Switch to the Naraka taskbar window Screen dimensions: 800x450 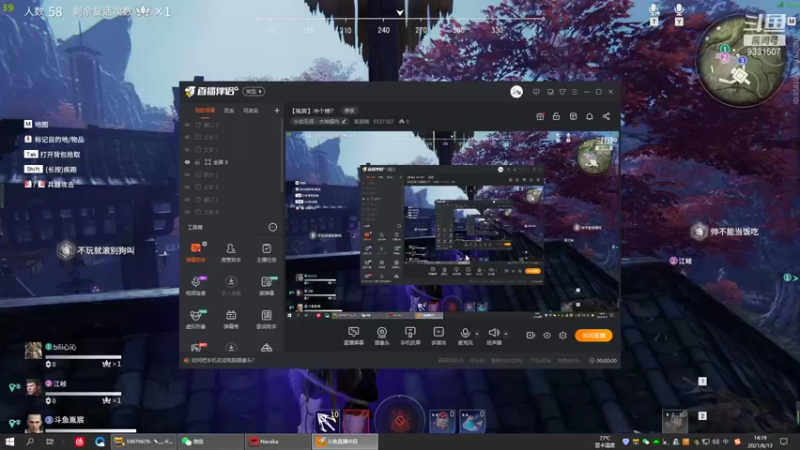pyautogui.click(x=277, y=441)
